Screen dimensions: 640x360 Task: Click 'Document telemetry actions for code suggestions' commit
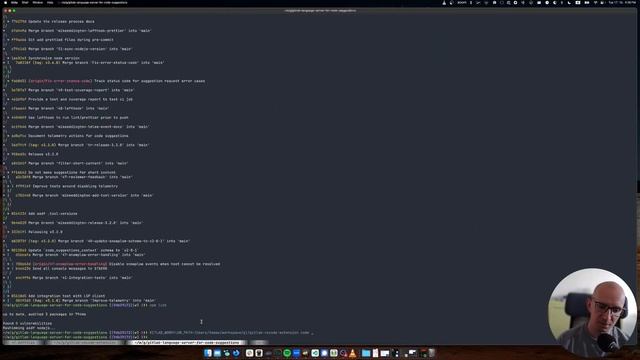click(x=70, y=136)
